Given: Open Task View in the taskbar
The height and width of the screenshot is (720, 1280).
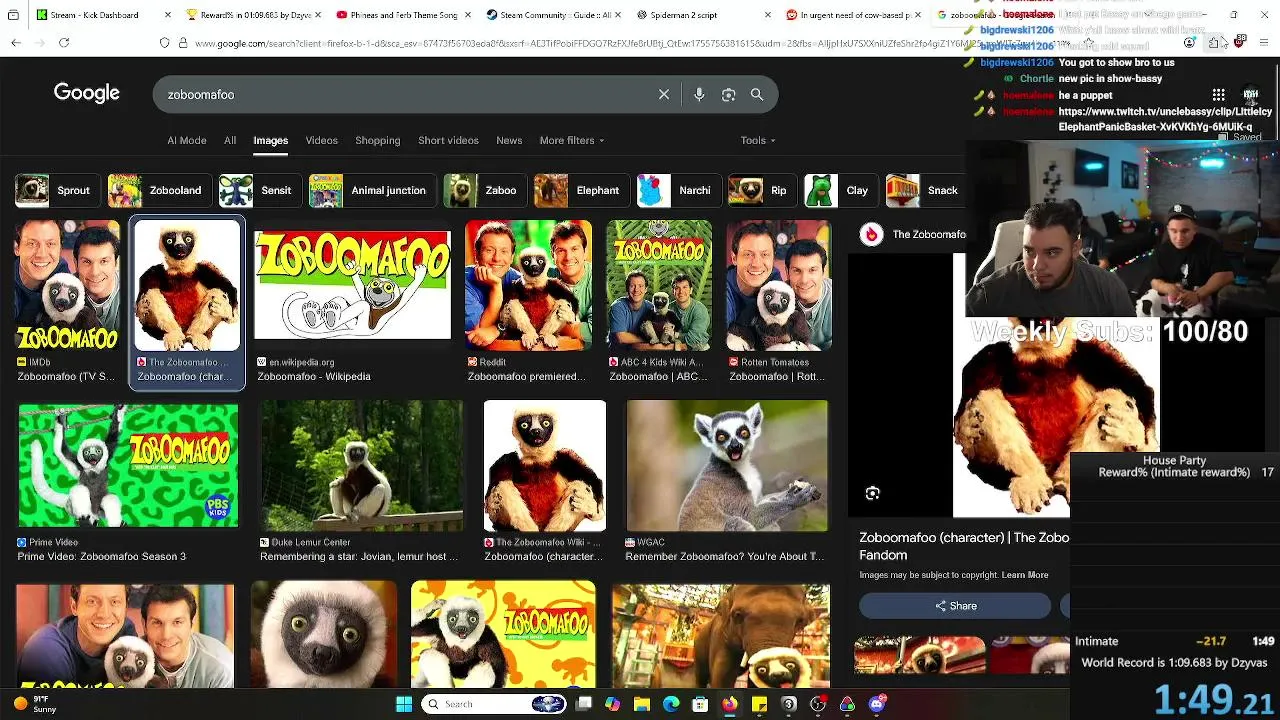Looking at the screenshot, I should pyautogui.click(x=584, y=704).
